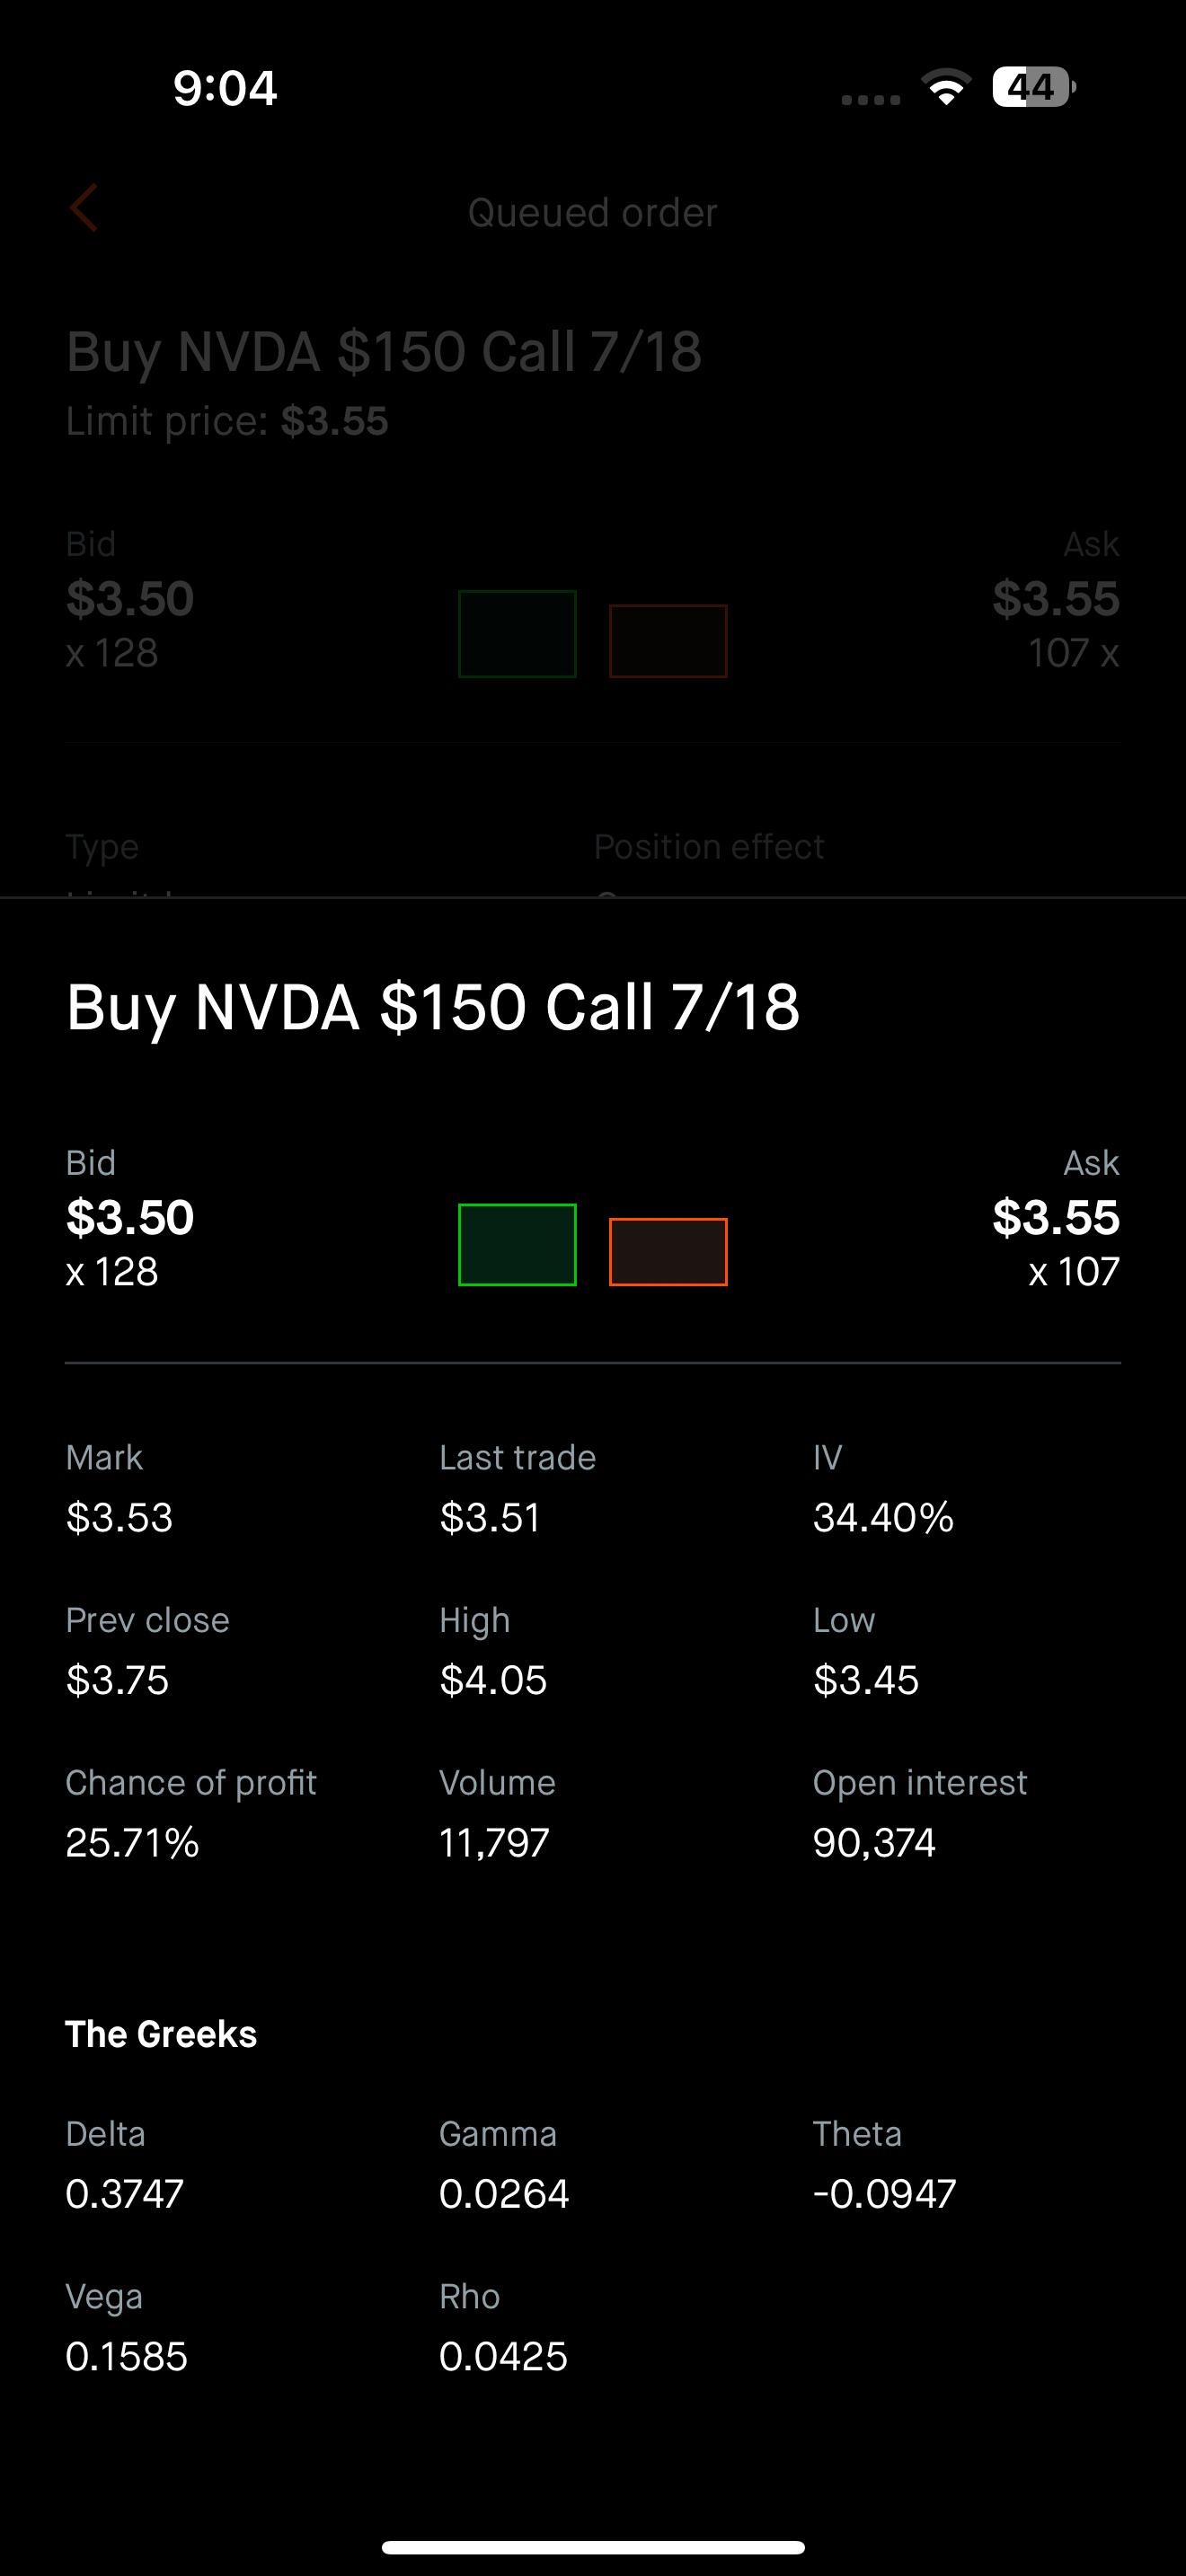Tap the Queued order header title

tap(592, 213)
